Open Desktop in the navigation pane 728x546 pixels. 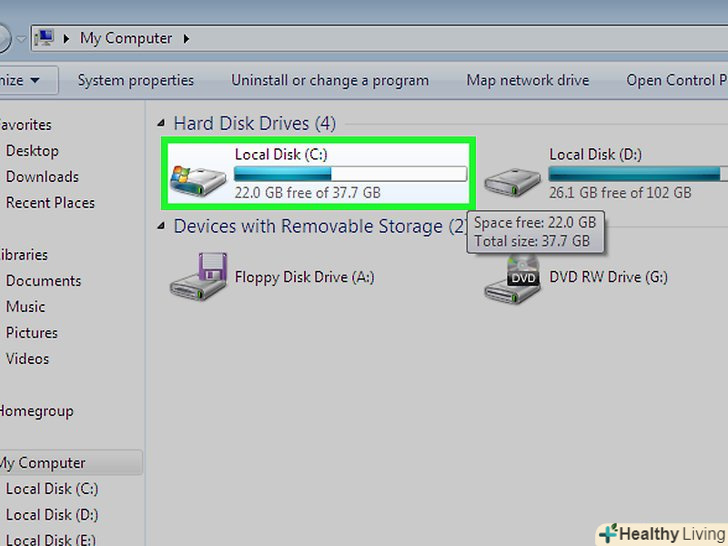pos(32,151)
